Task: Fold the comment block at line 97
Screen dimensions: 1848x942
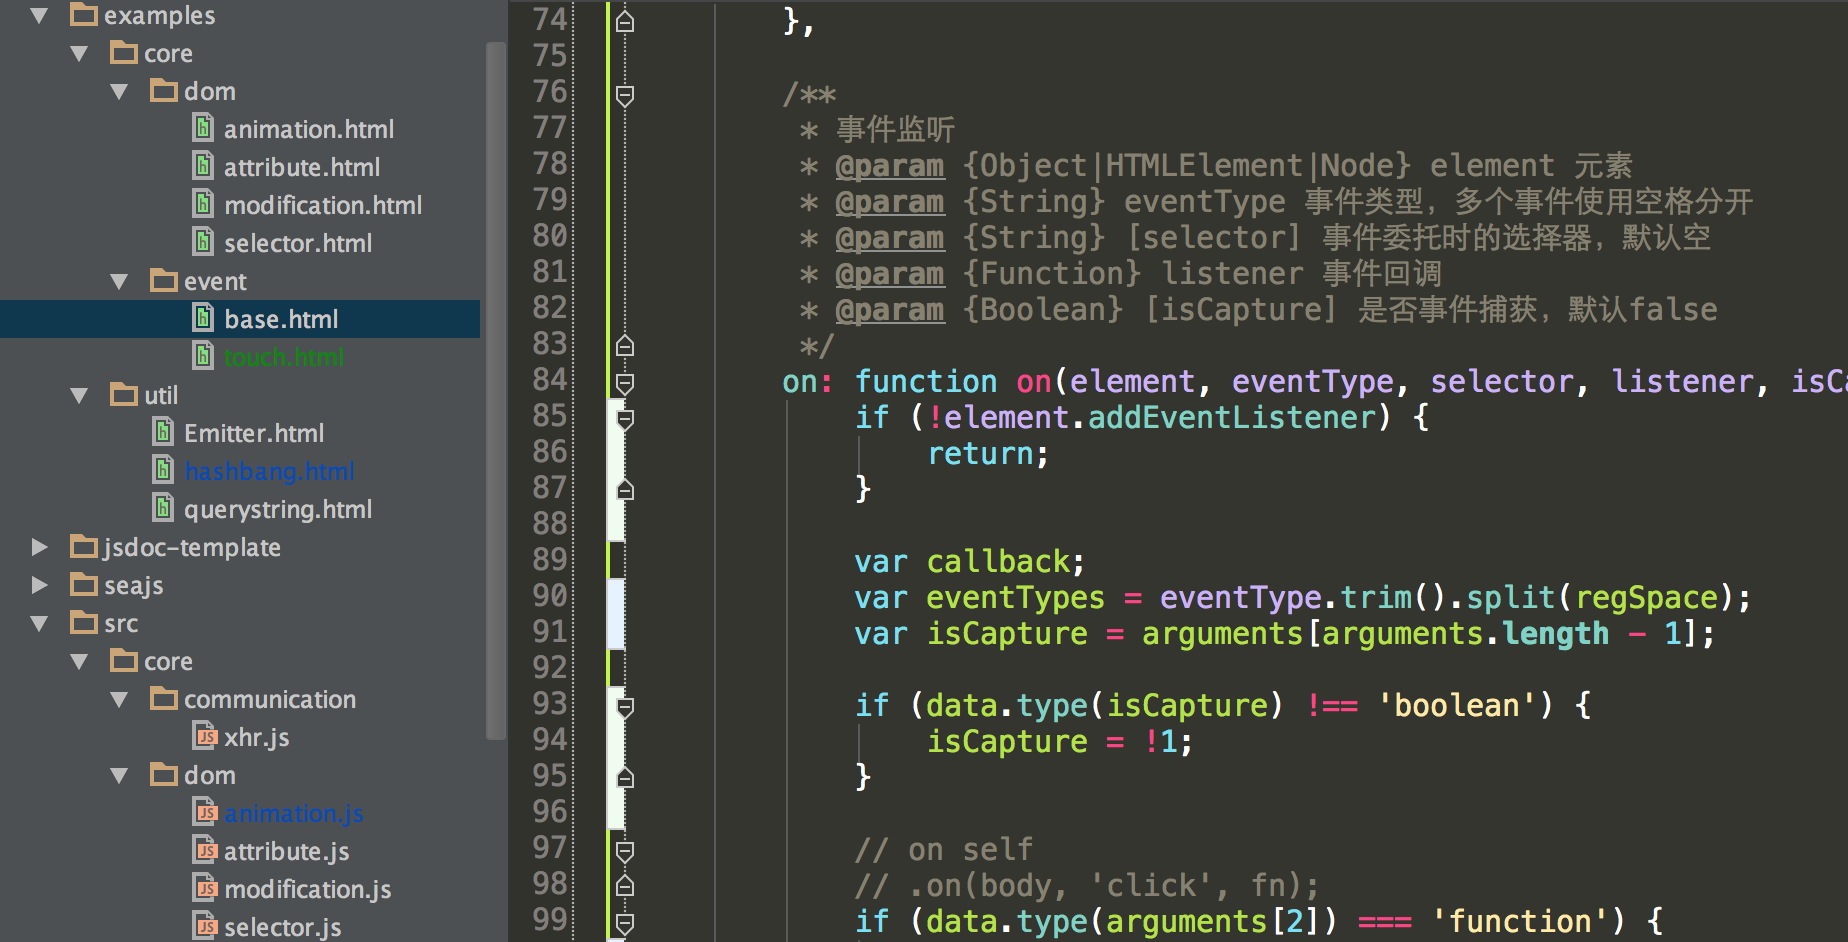Action: 625,851
